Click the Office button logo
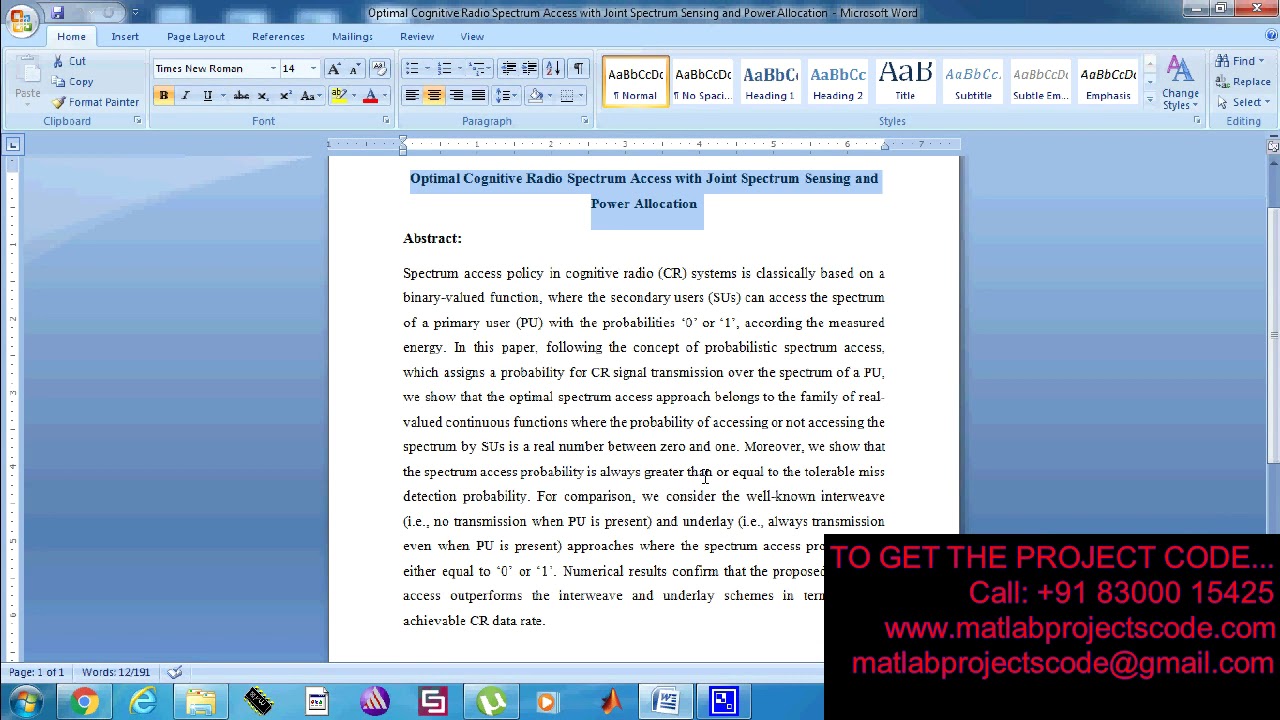Viewport: 1280px width, 720px height. (21, 20)
